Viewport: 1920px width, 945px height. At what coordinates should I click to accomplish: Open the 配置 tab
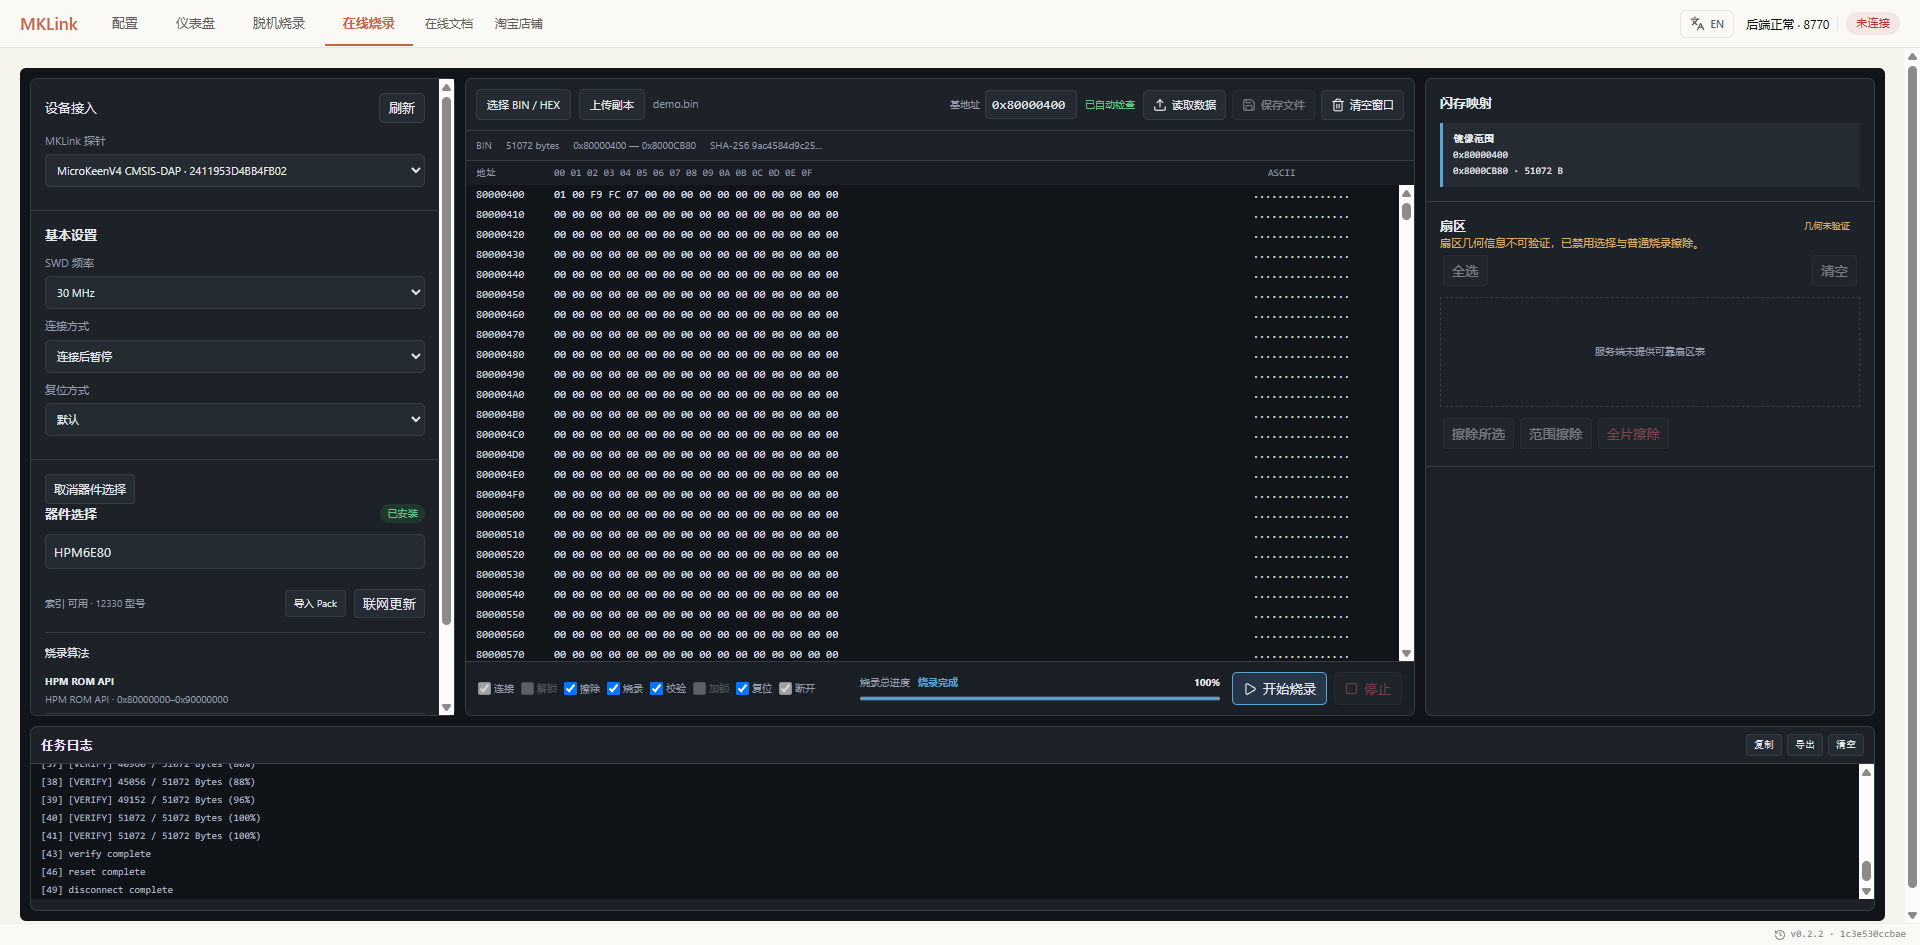point(125,23)
